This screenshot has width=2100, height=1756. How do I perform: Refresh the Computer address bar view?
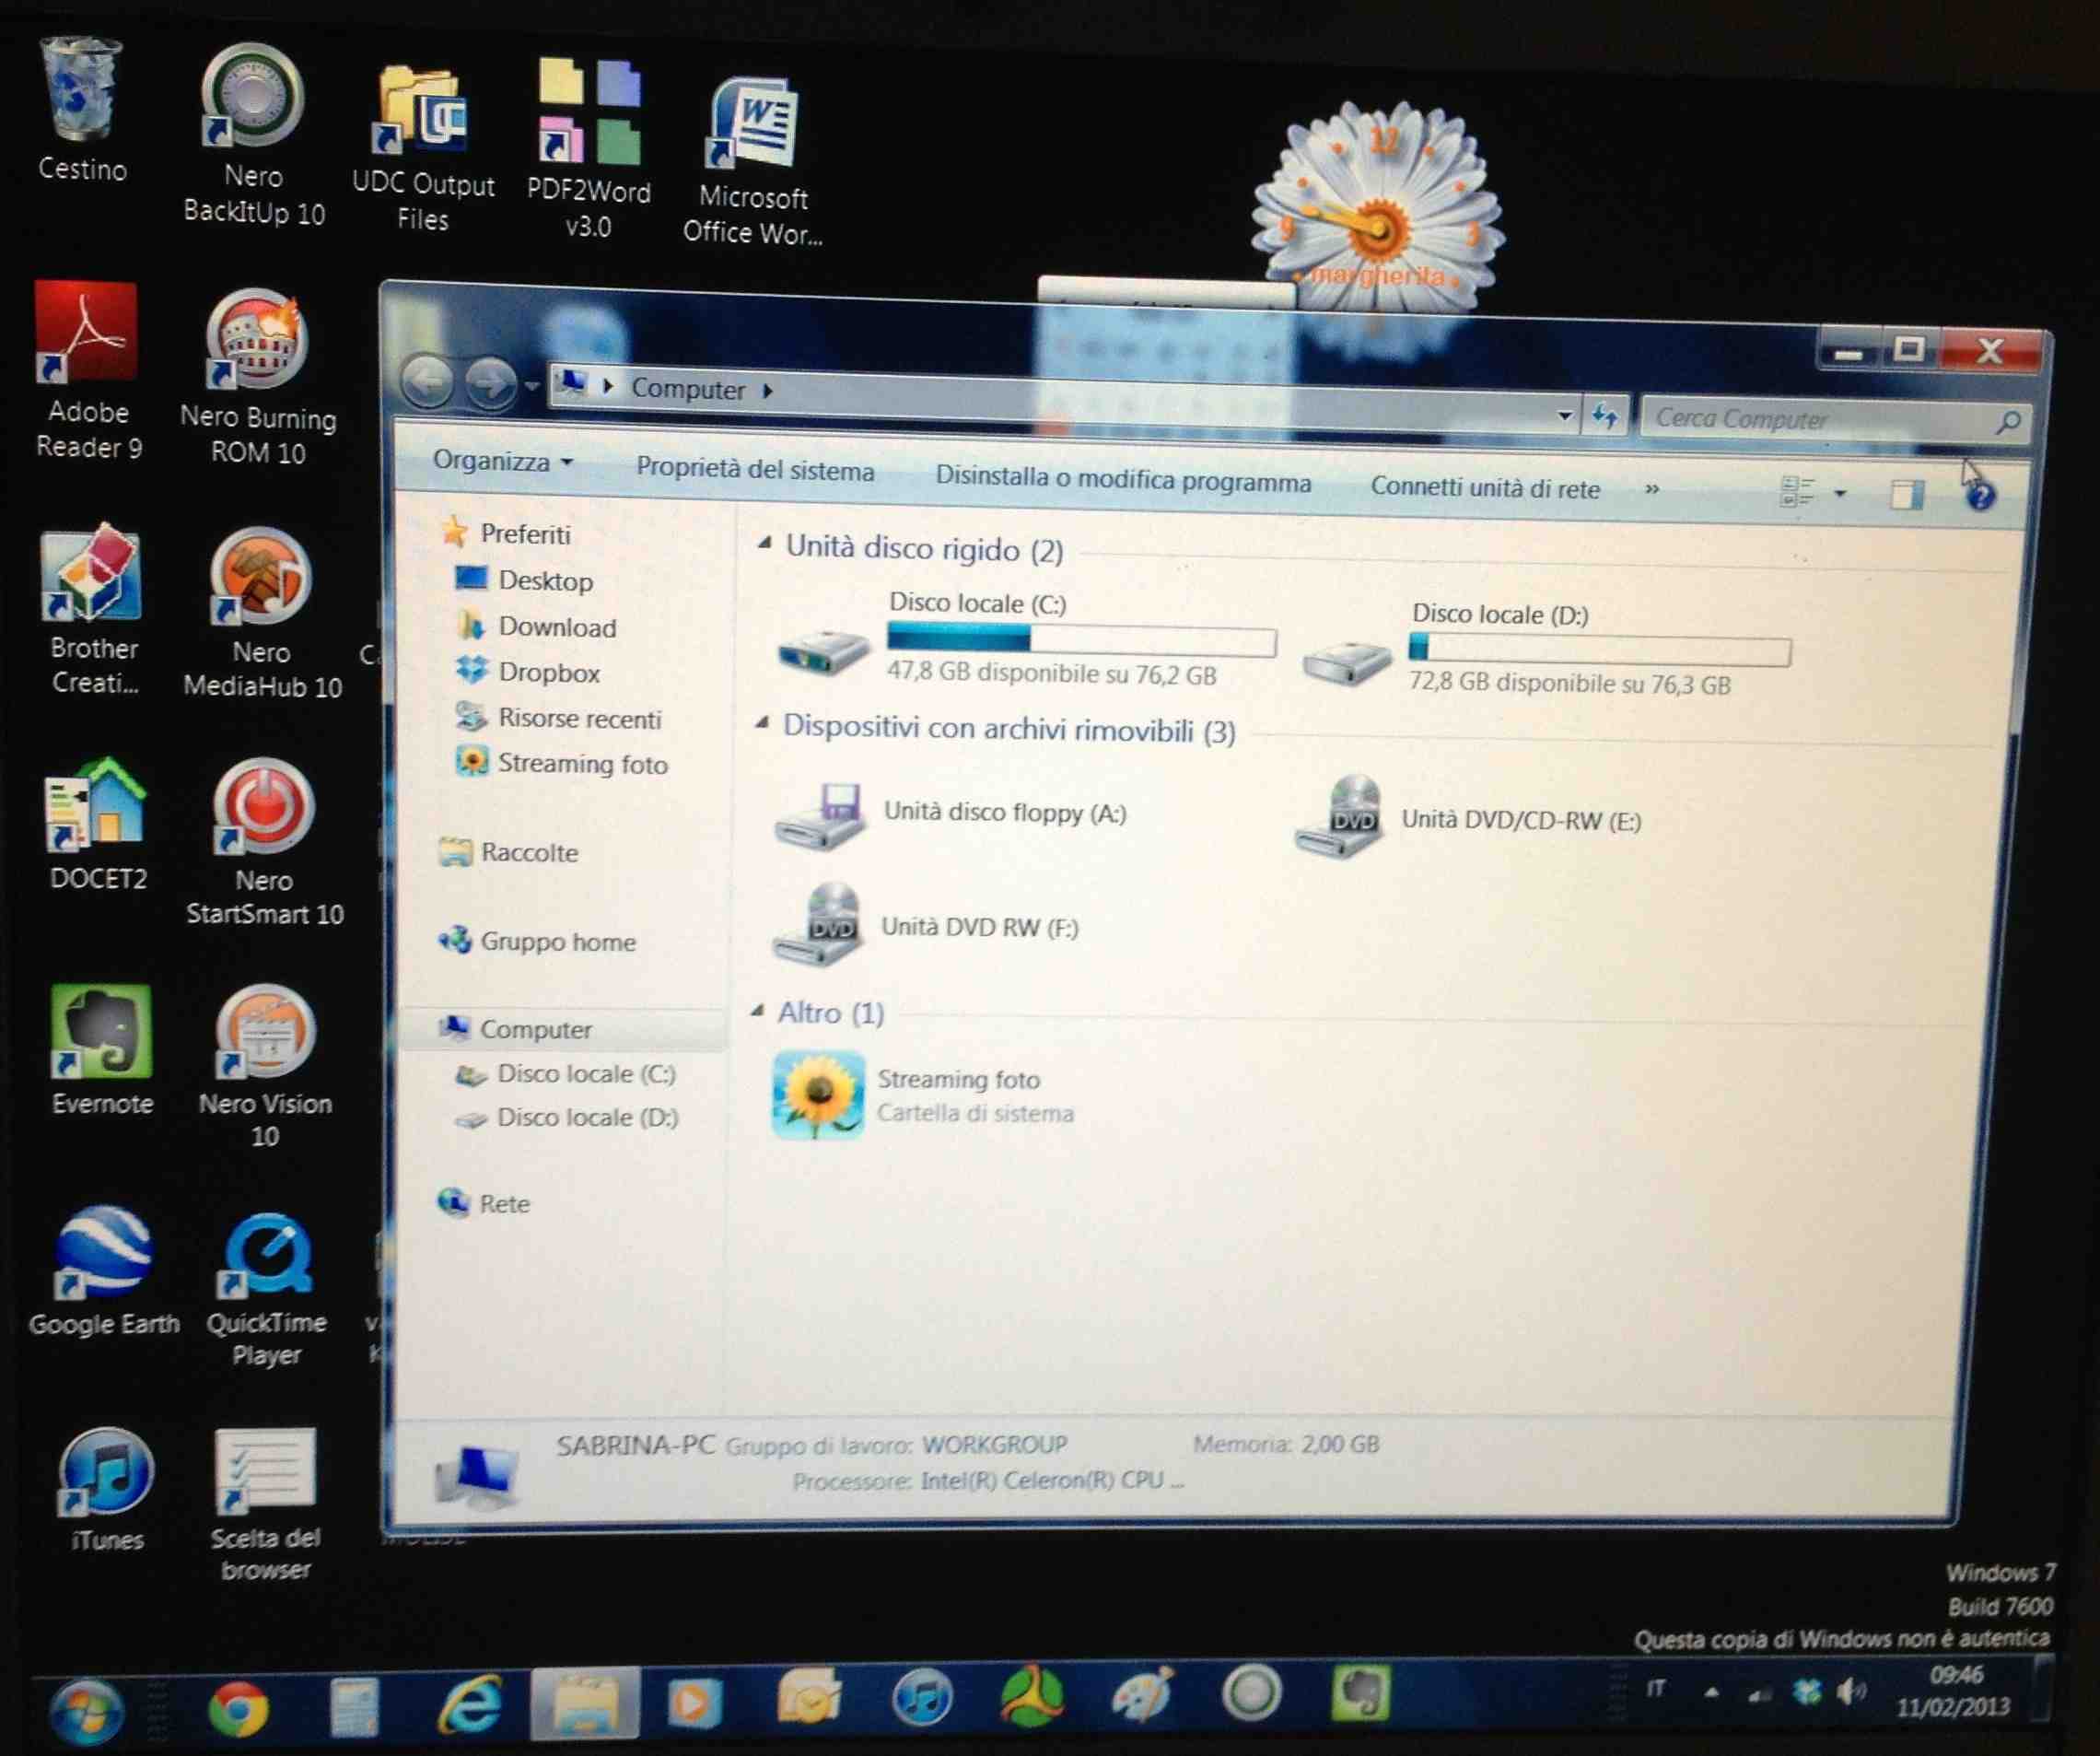[1605, 415]
